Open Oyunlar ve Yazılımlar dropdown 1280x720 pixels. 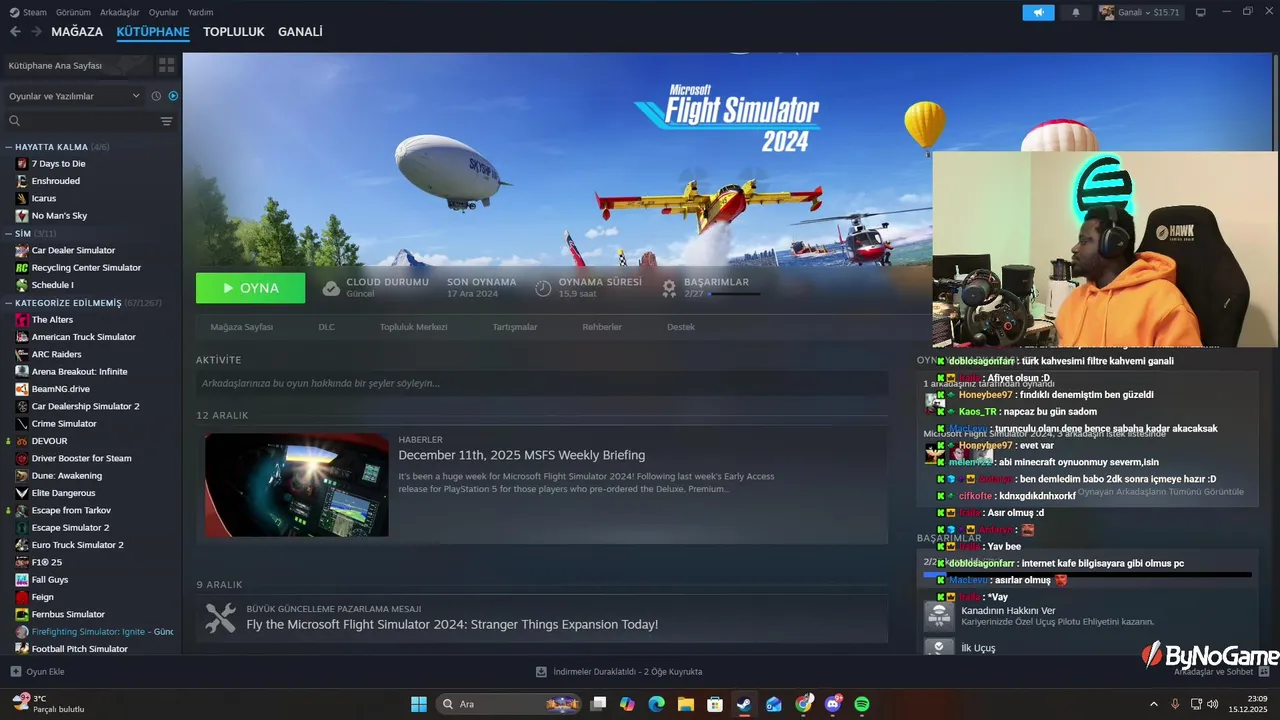pyautogui.click(x=75, y=96)
